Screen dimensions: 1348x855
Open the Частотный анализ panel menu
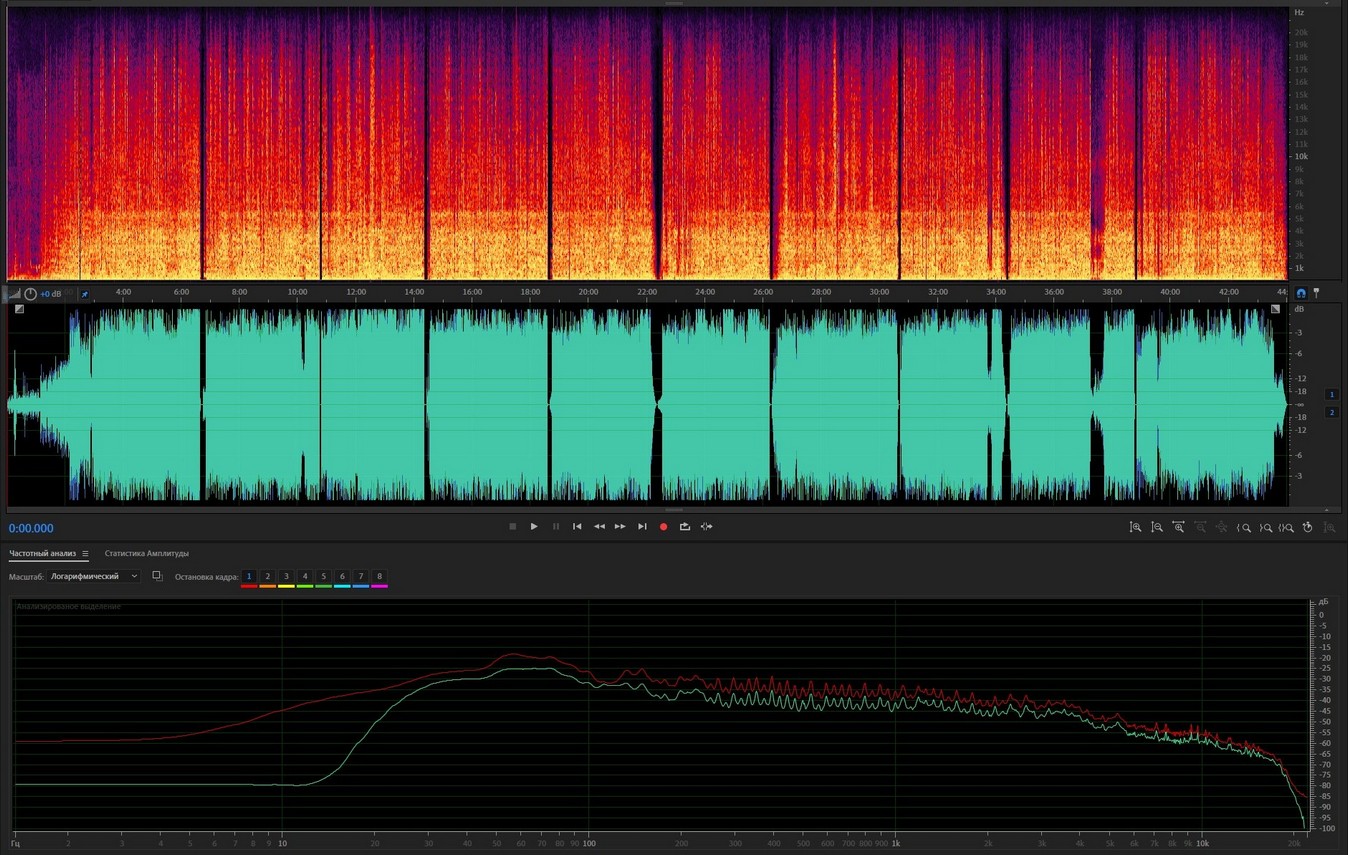point(85,554)
